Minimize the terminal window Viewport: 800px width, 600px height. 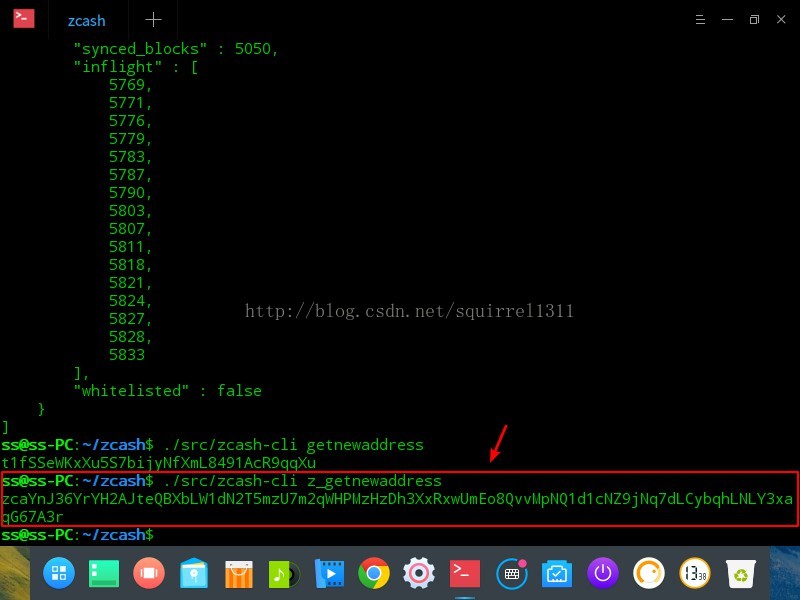tap(728, 19)
